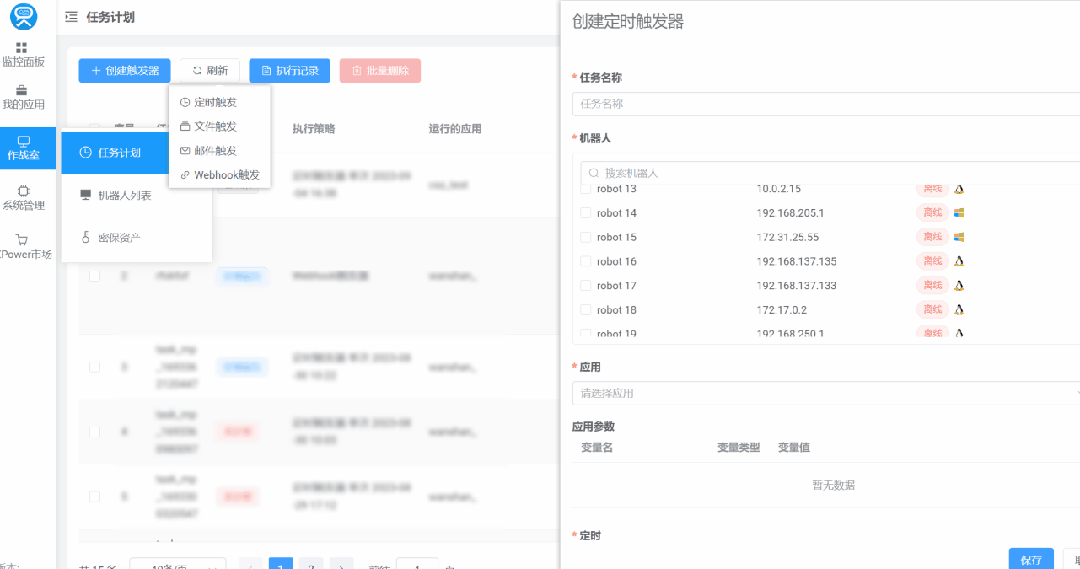
Task: Click the 运行的应用 column header
Action: click(455, 129)
